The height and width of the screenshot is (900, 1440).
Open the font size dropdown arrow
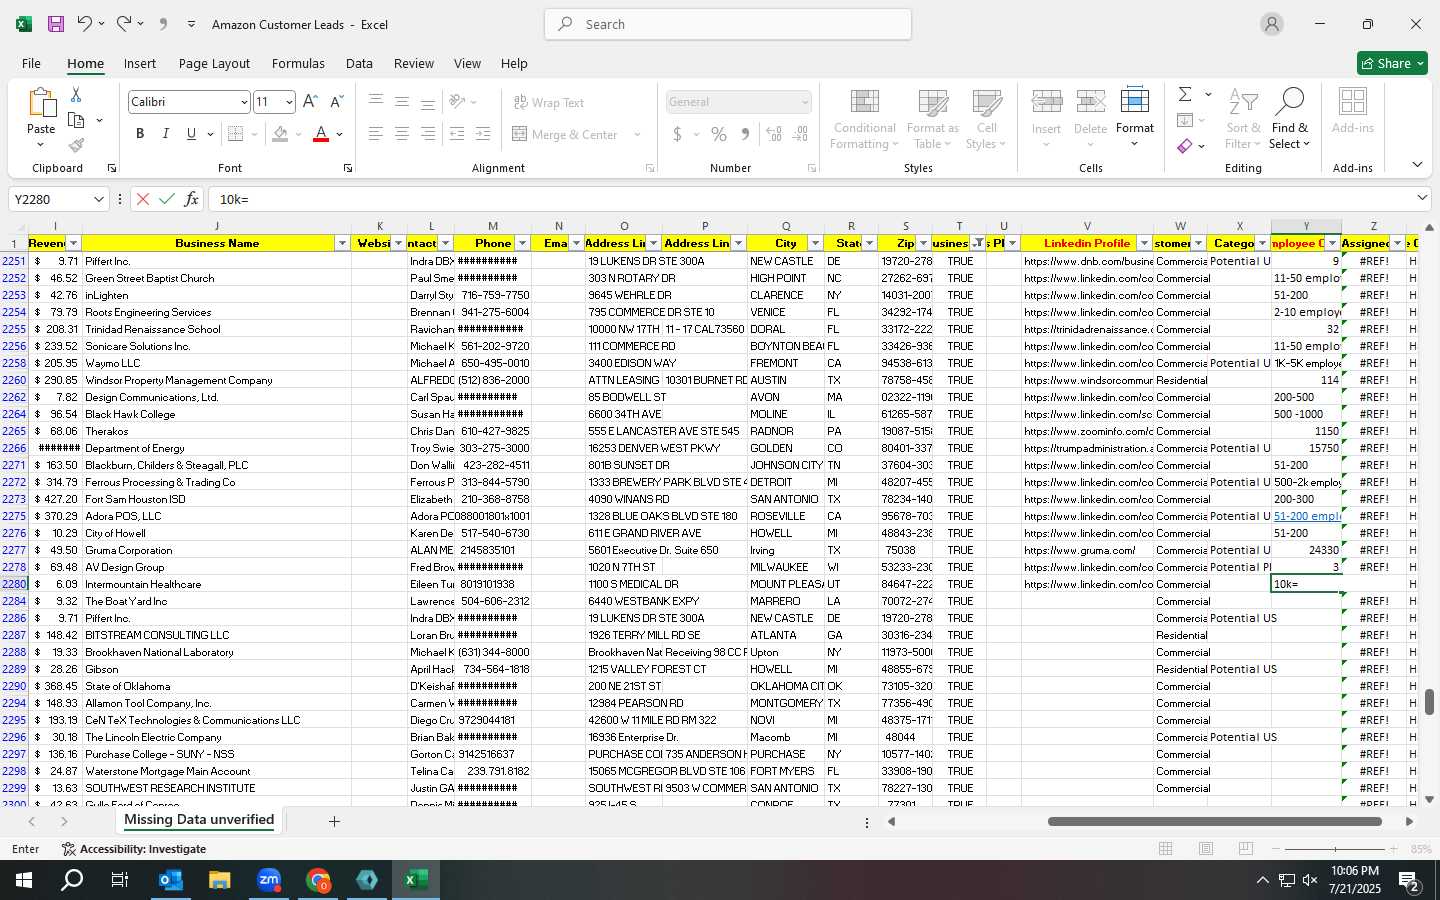point(289,102)
